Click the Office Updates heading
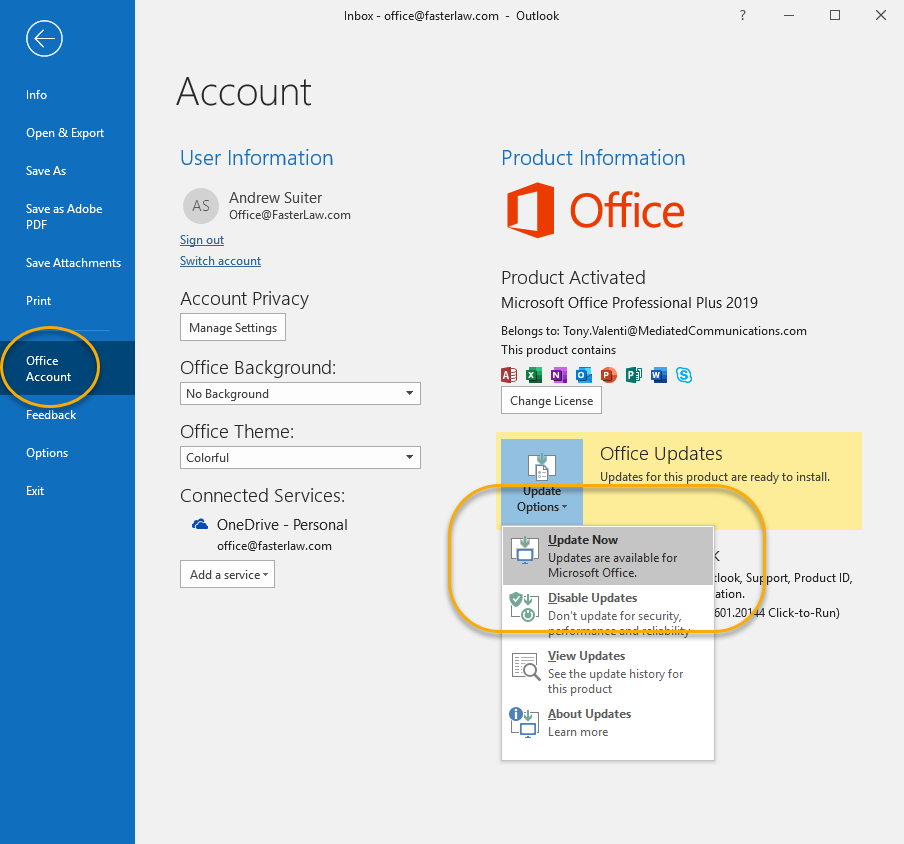 tap(661, 454)
